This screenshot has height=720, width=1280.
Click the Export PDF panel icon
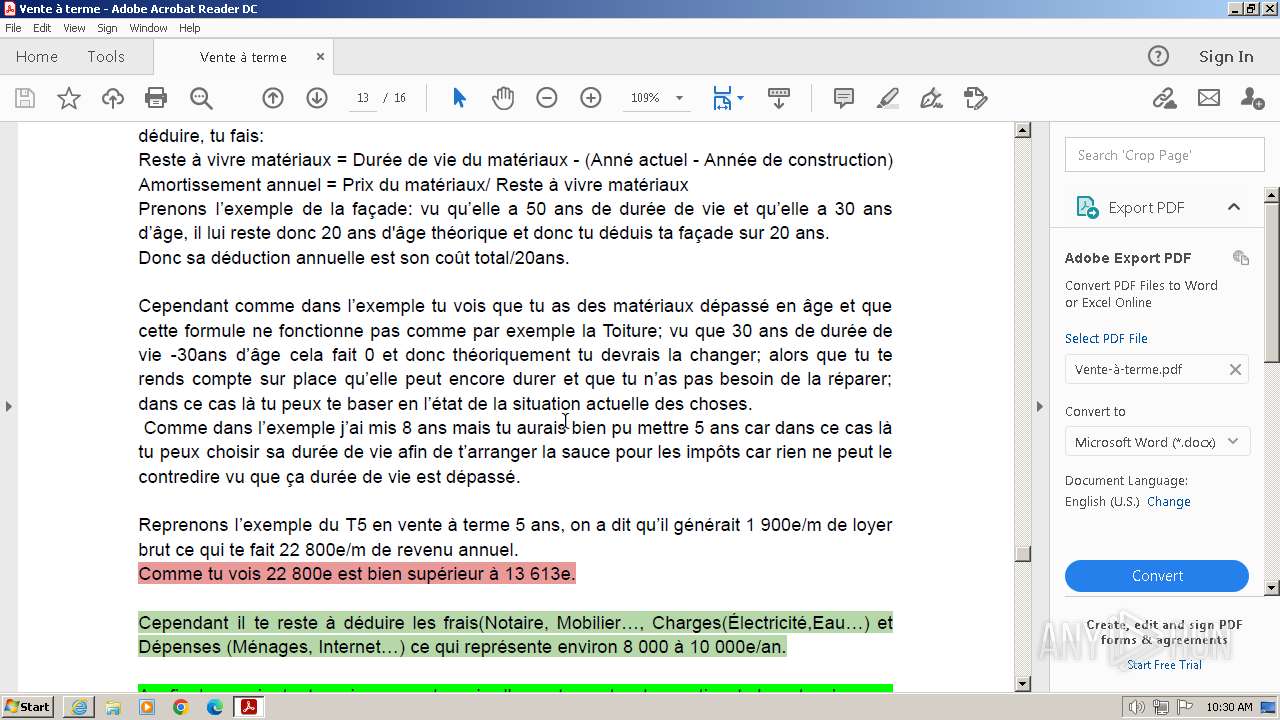click(1087, 207)
